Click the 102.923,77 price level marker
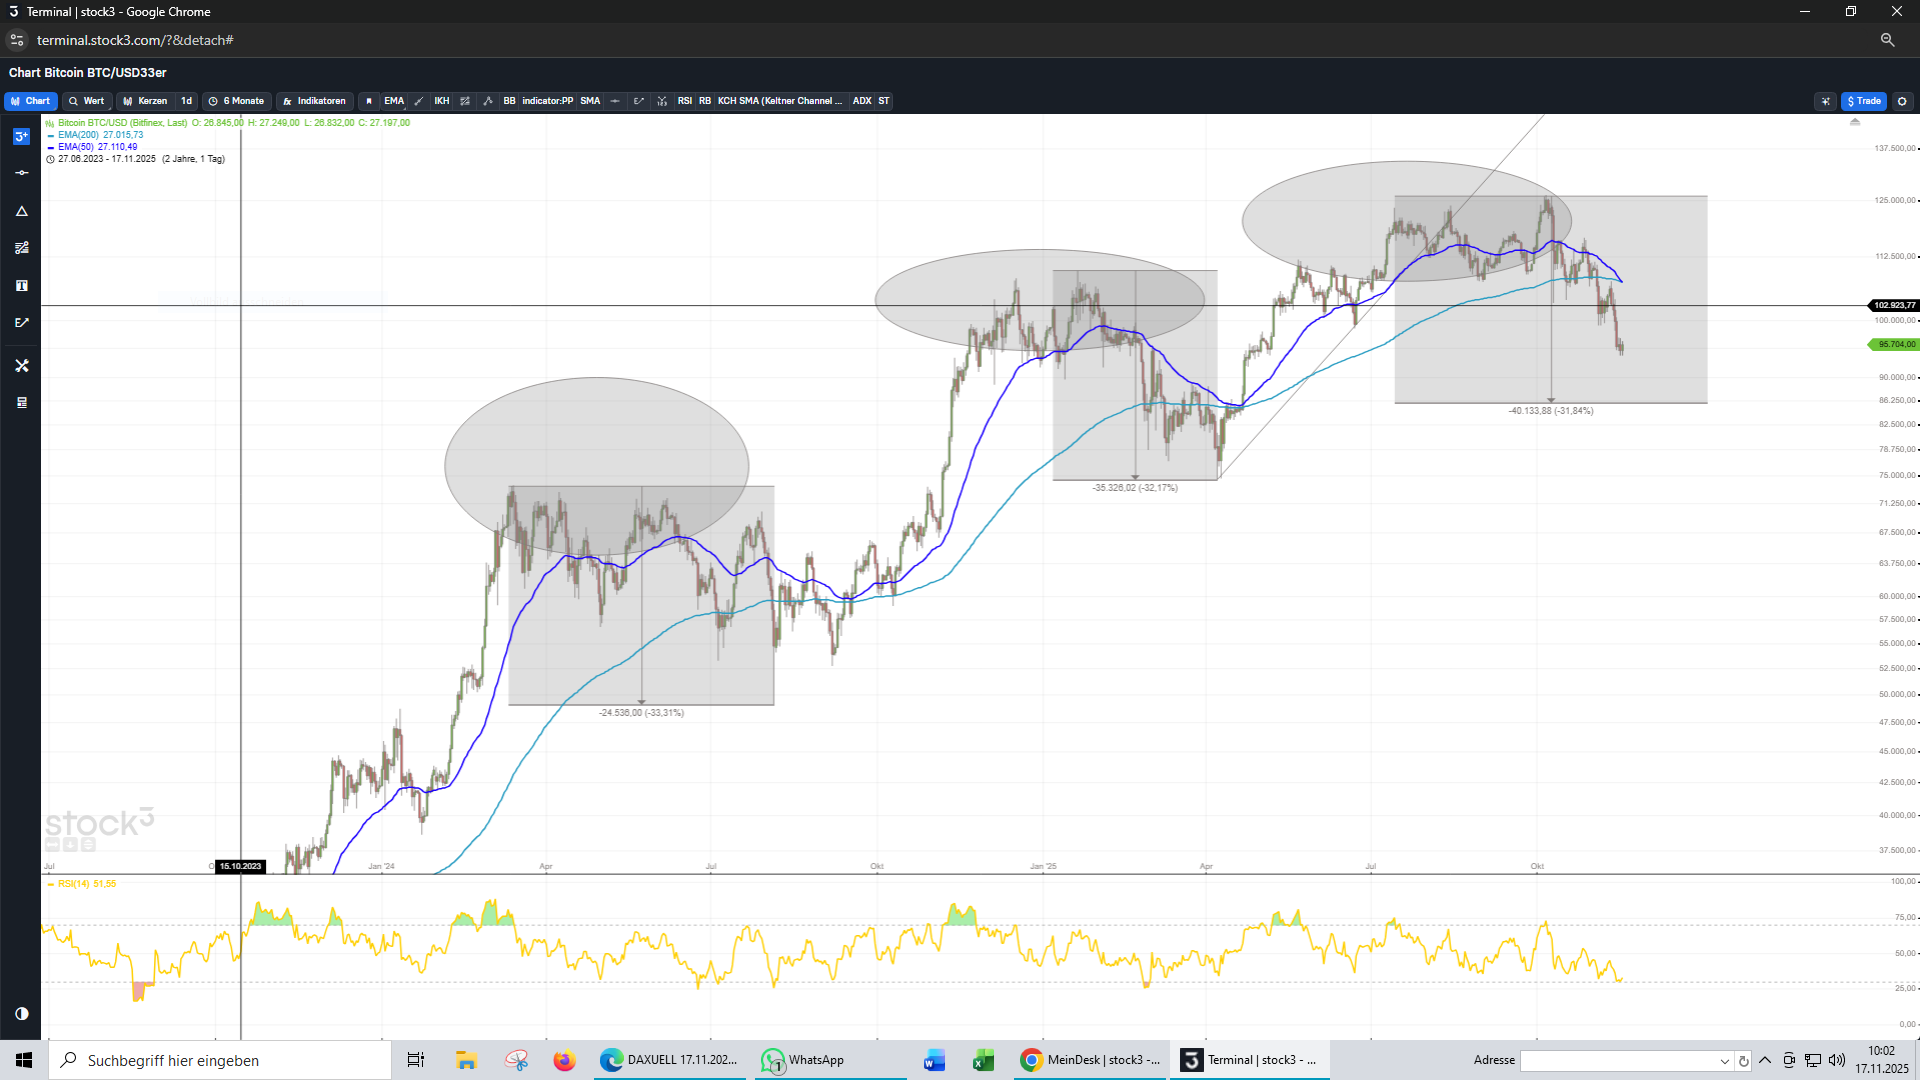The width and height of the screenshot is (1920, 1080). point(1894,305)
